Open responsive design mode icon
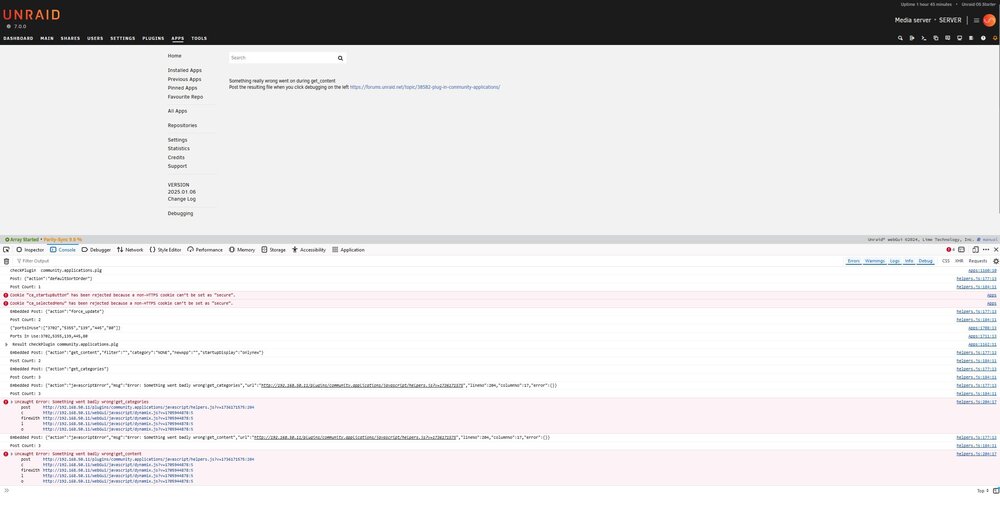 pos(975,250)
